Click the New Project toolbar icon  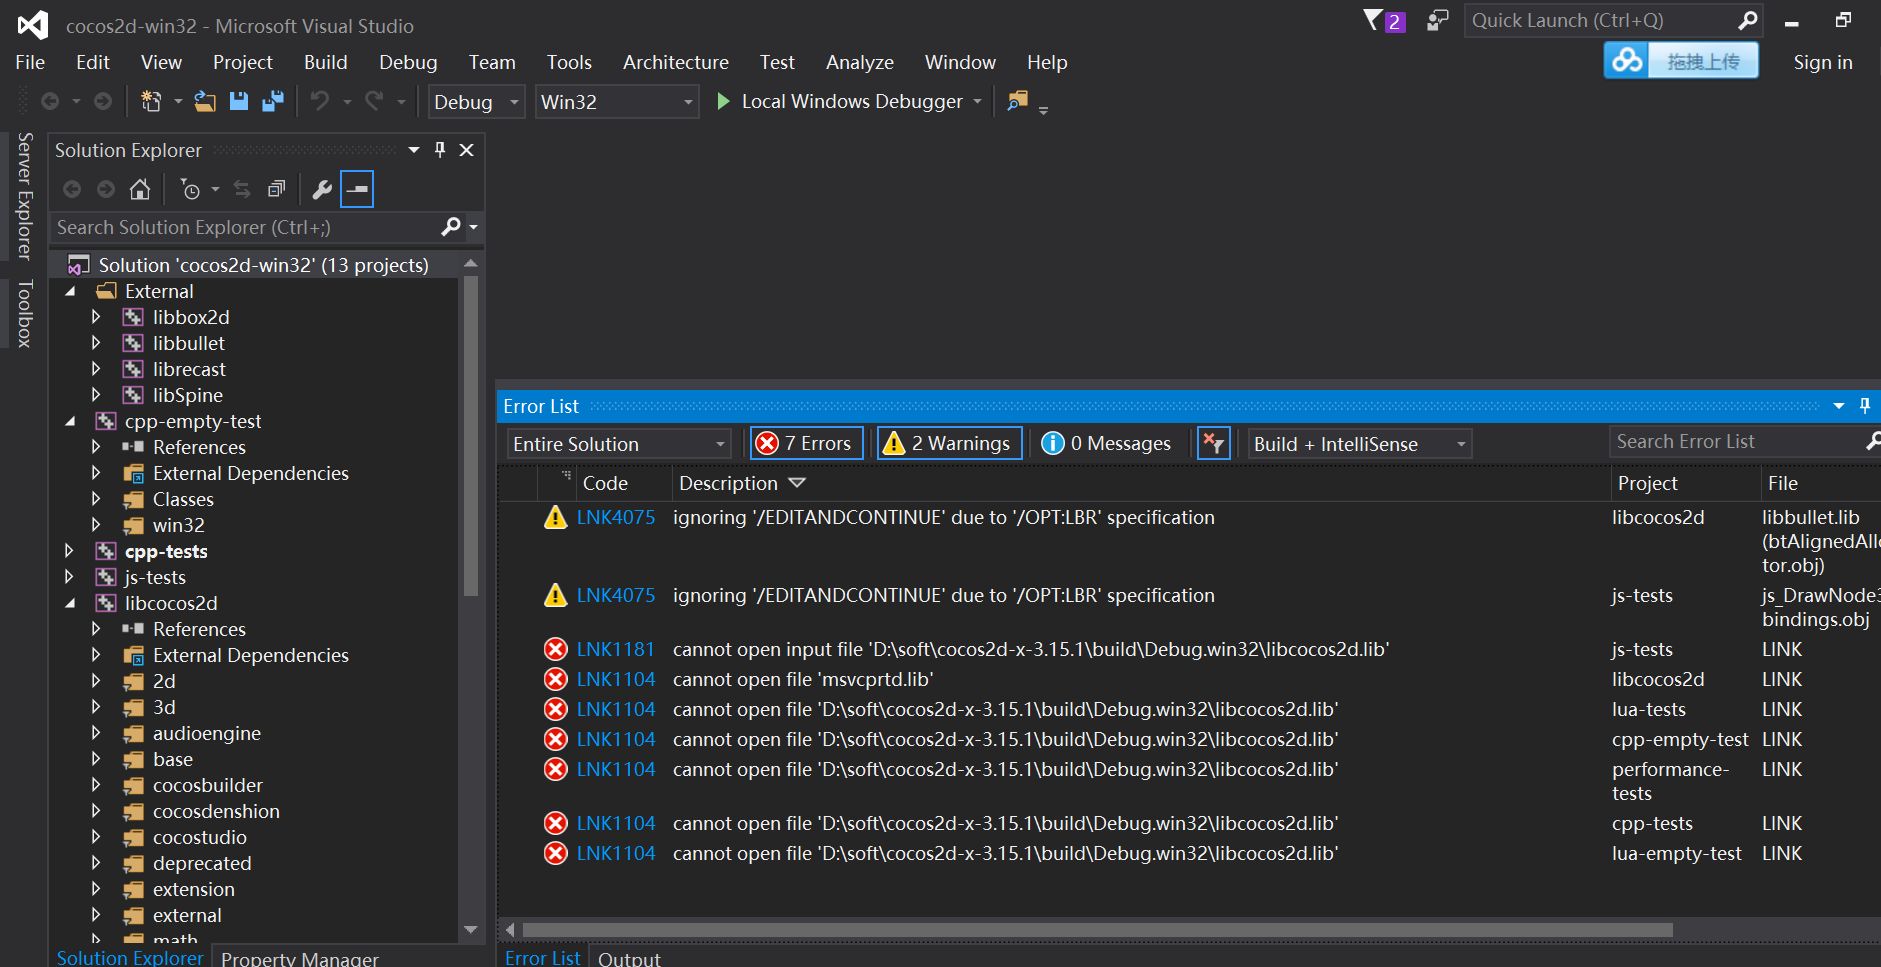click(151, 101)
